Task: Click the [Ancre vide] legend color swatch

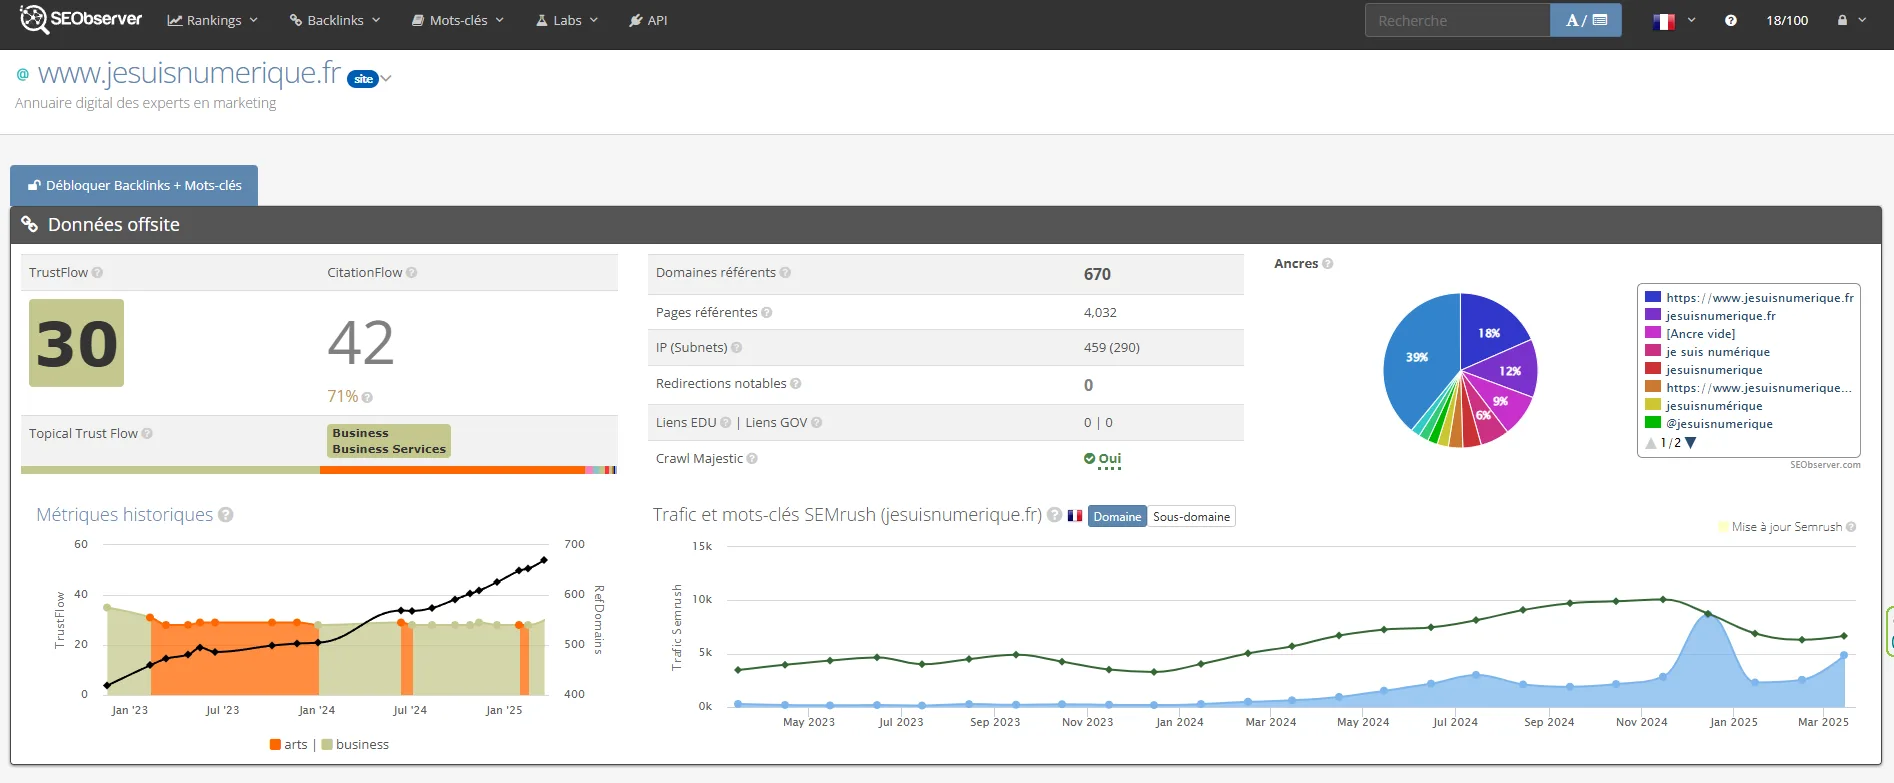Action: 1653,334
